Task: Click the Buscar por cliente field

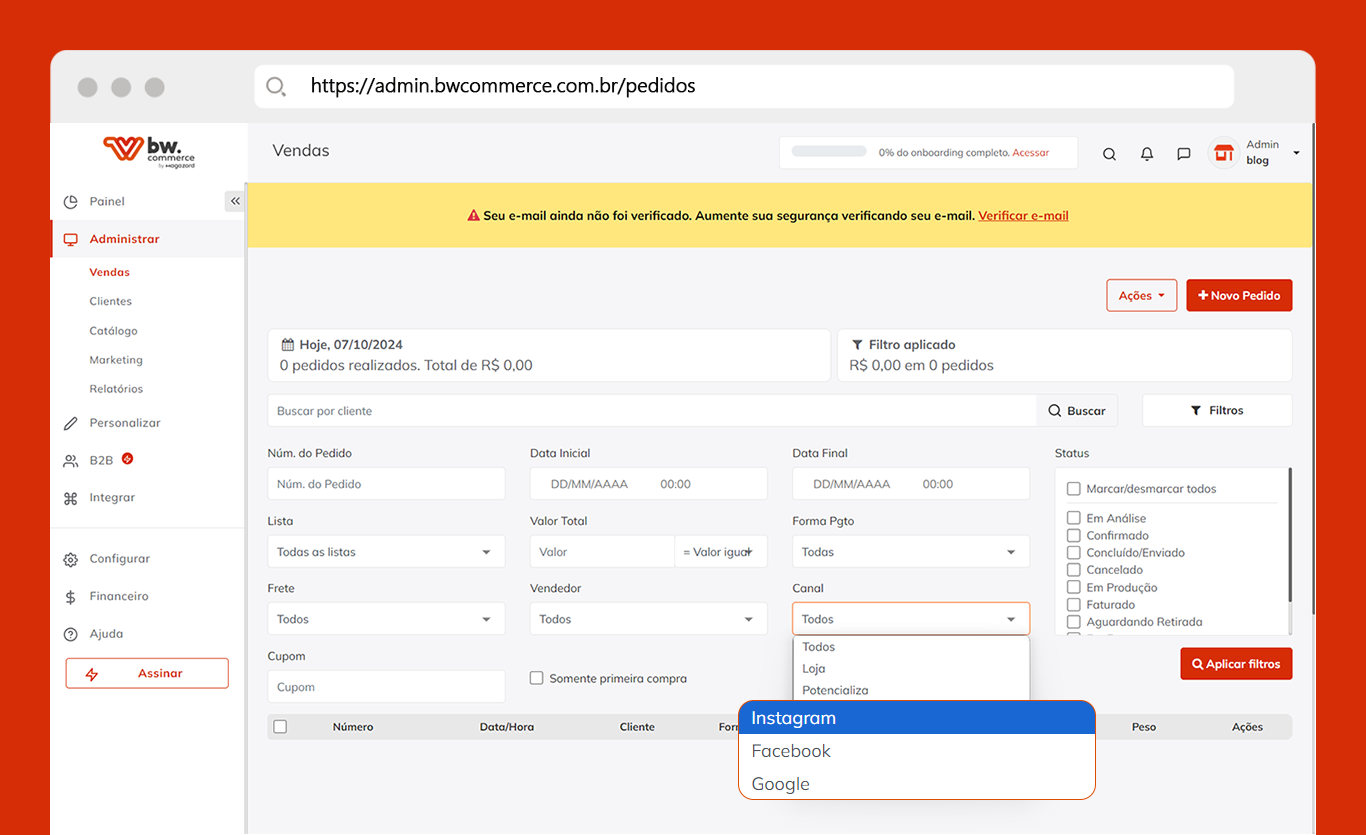Action: point(652,411)
